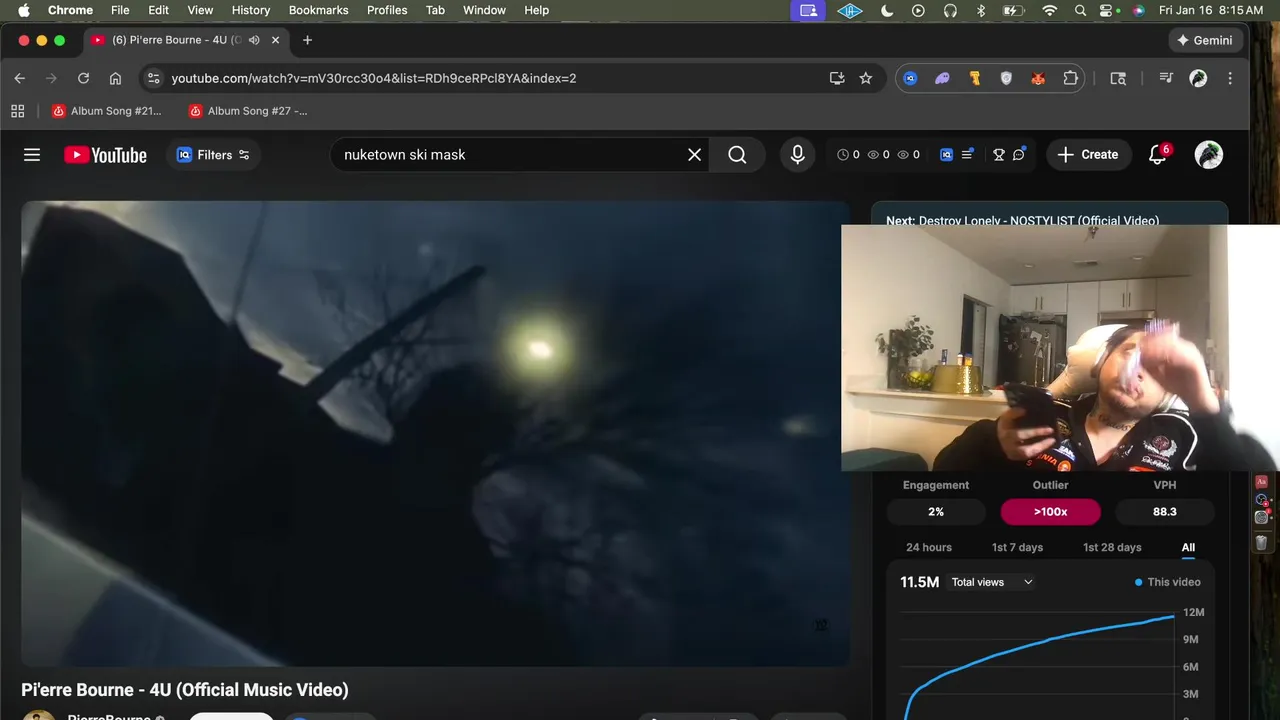Open the File menu
Screen dimensions: 1280x720
[120, 10]
